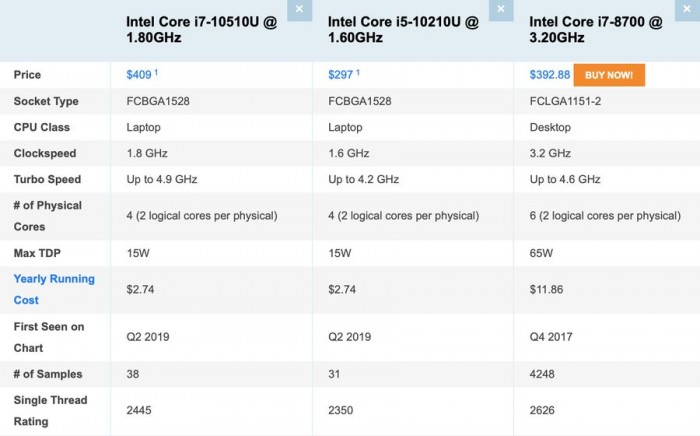Click the footnote marker beside $297

point(358,72)
